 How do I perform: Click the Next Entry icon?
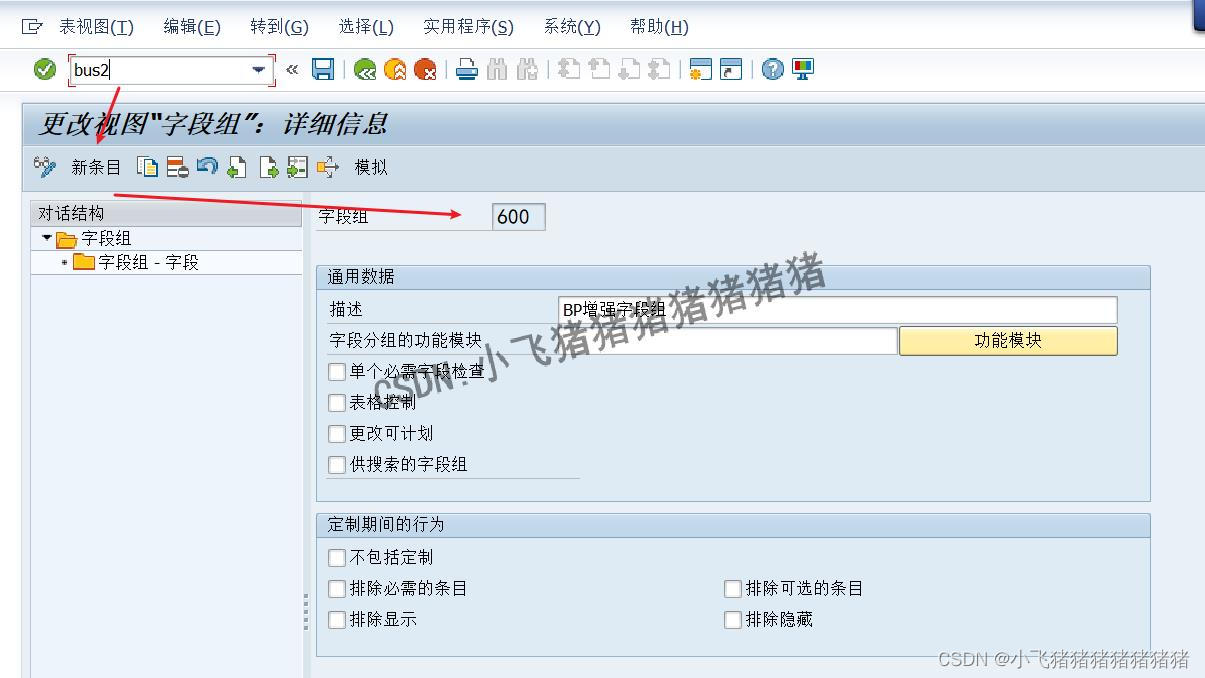268,167
